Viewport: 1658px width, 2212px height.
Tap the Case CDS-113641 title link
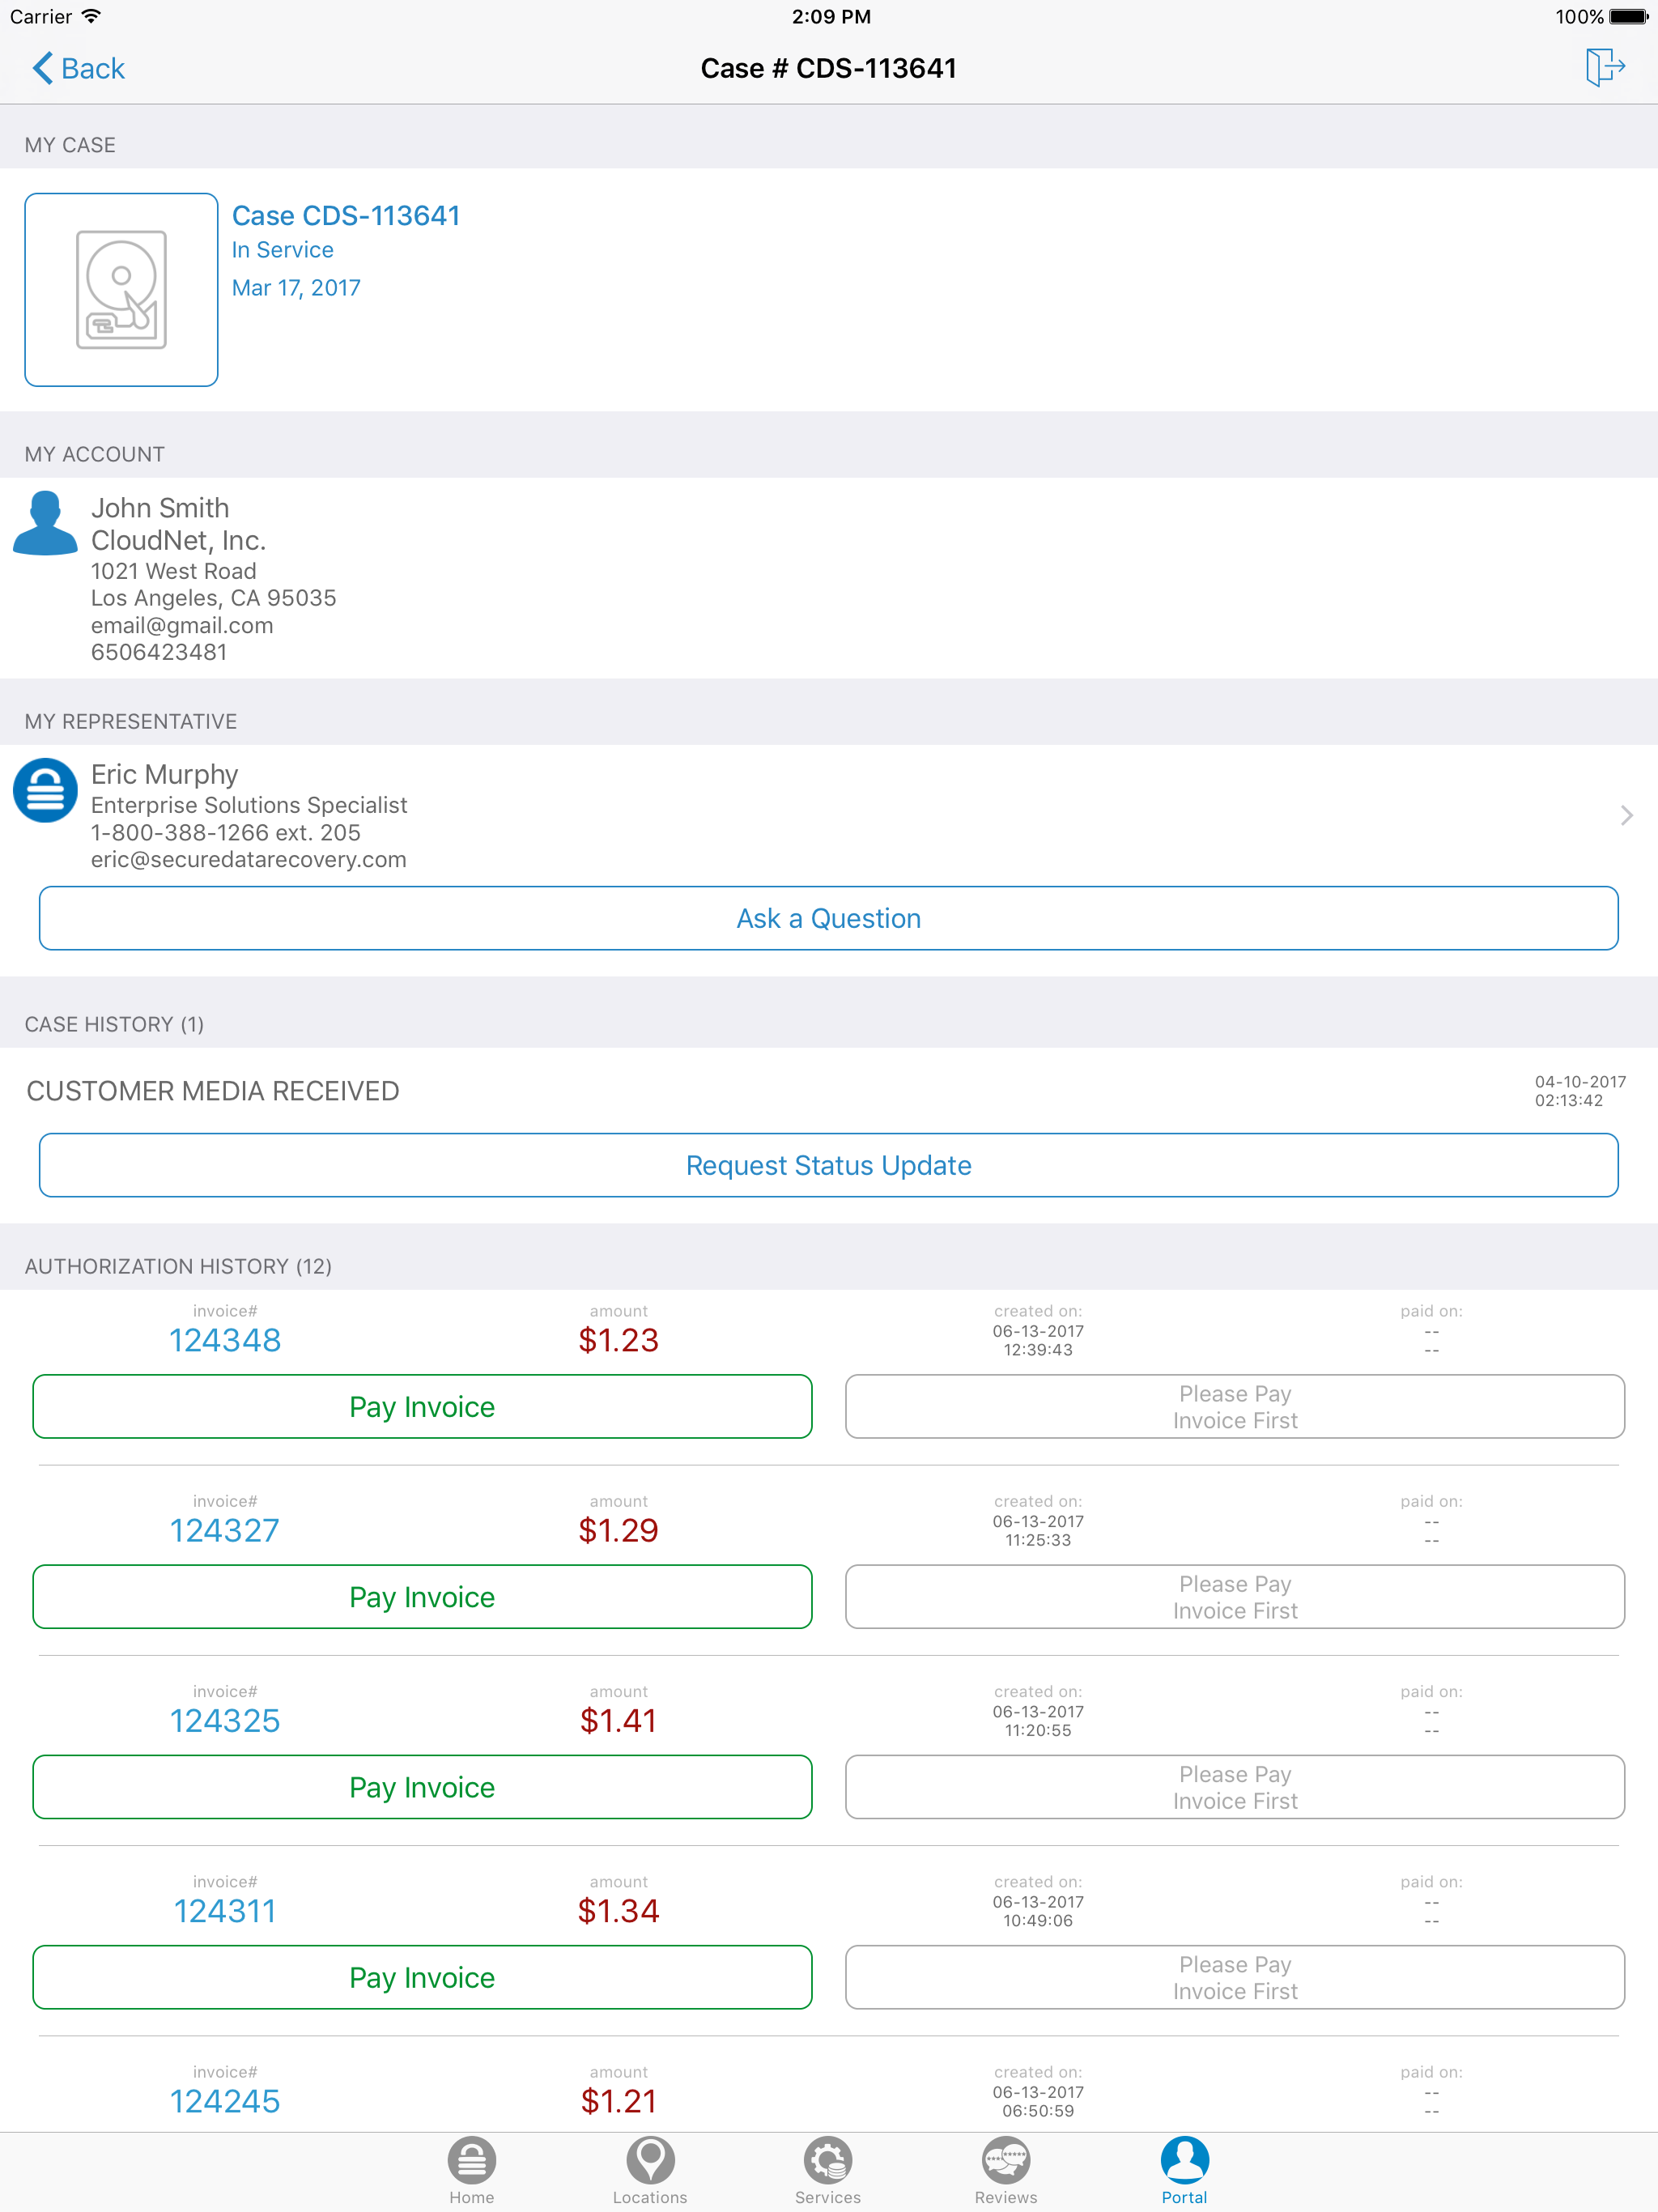pyautogui.click(x=346, y=216)
